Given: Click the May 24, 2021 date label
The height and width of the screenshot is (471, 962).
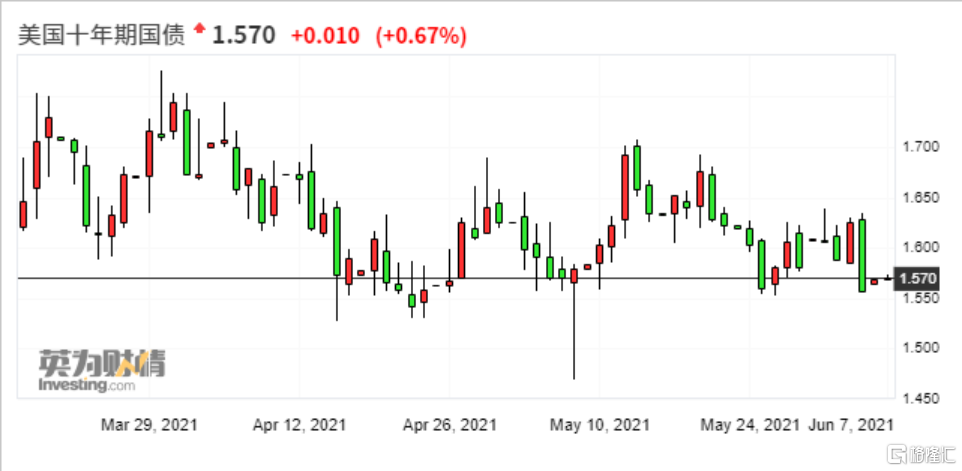Looking at the screenshot, I should 749,425.
